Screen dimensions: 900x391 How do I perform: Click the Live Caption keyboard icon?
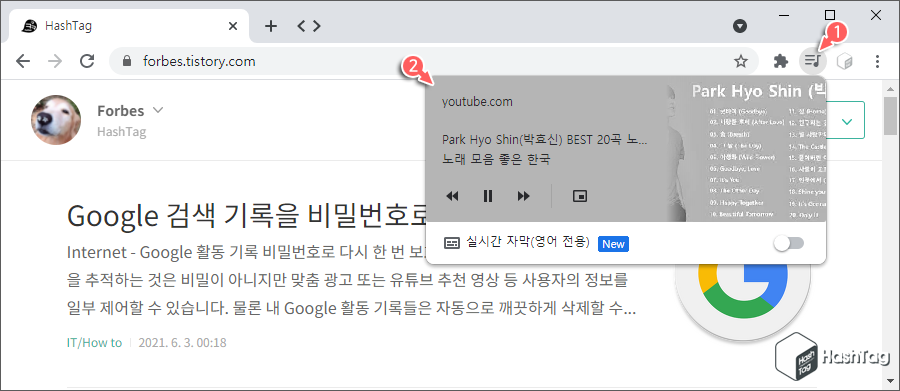452,243
